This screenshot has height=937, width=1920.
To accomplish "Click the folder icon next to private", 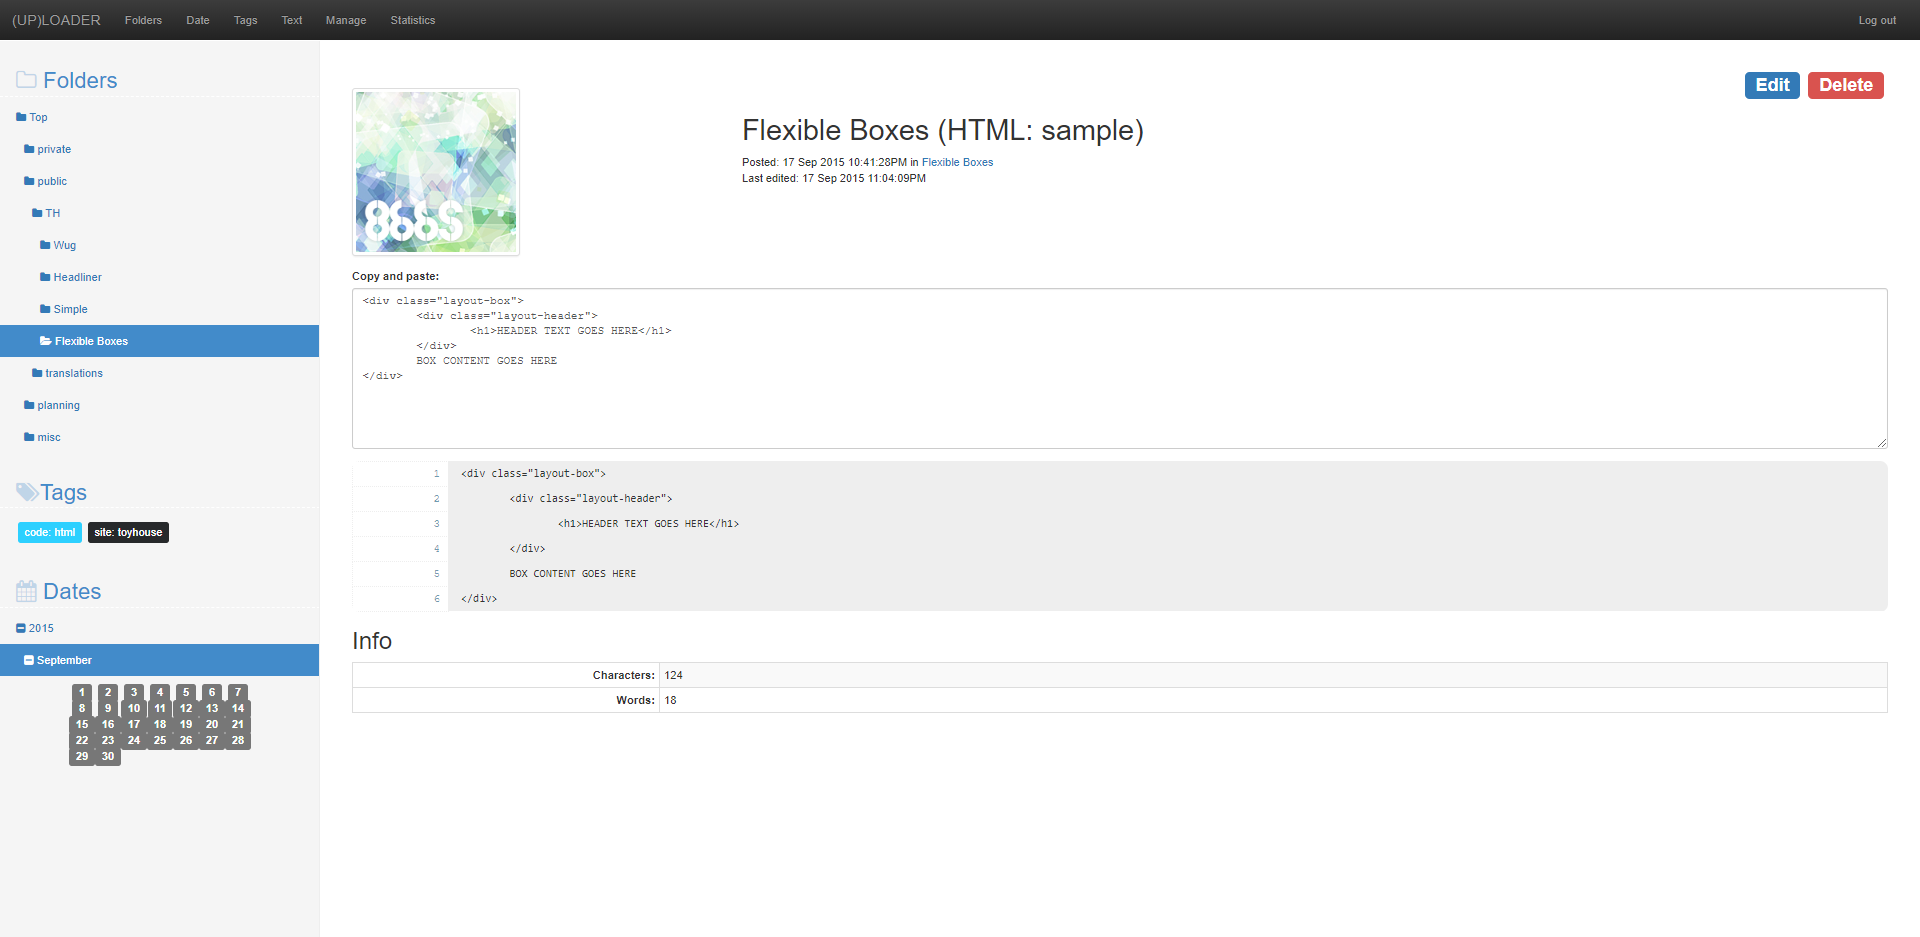I will [29, 149].
